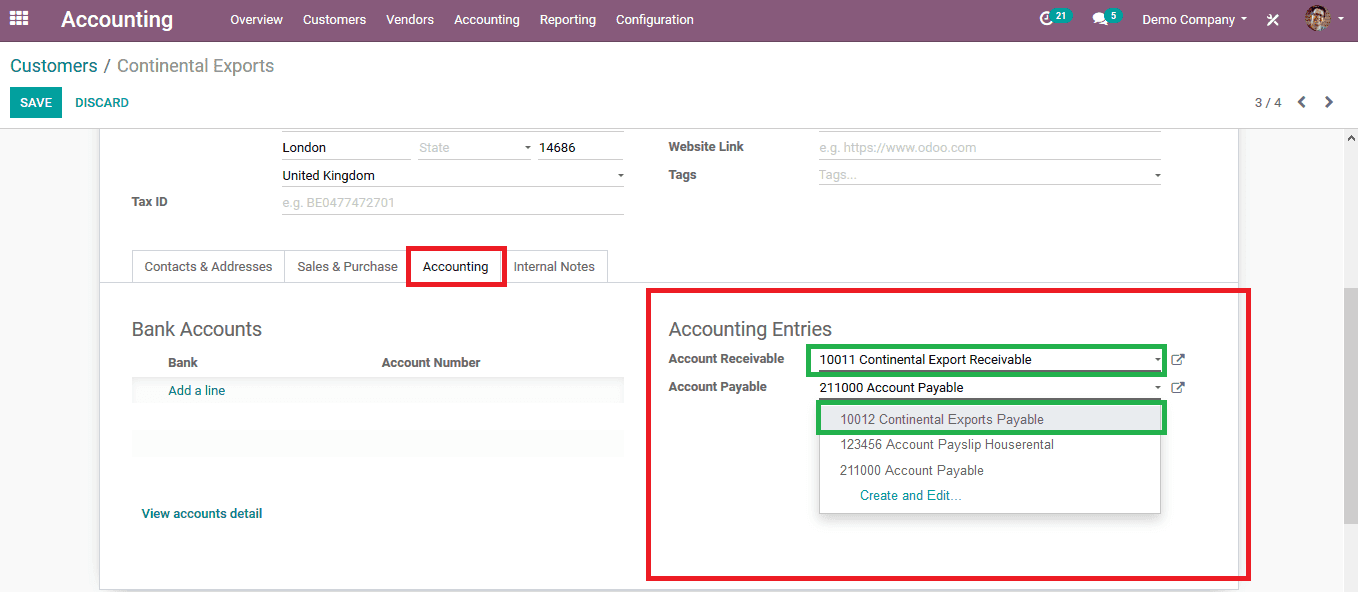Click the Website Link input field
Screen dimensions: 1359x597
pyautogui.click(x=990, y=148)
